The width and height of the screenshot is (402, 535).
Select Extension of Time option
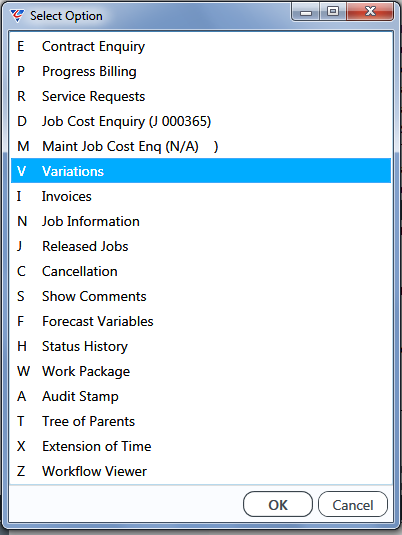pos(201,446)
